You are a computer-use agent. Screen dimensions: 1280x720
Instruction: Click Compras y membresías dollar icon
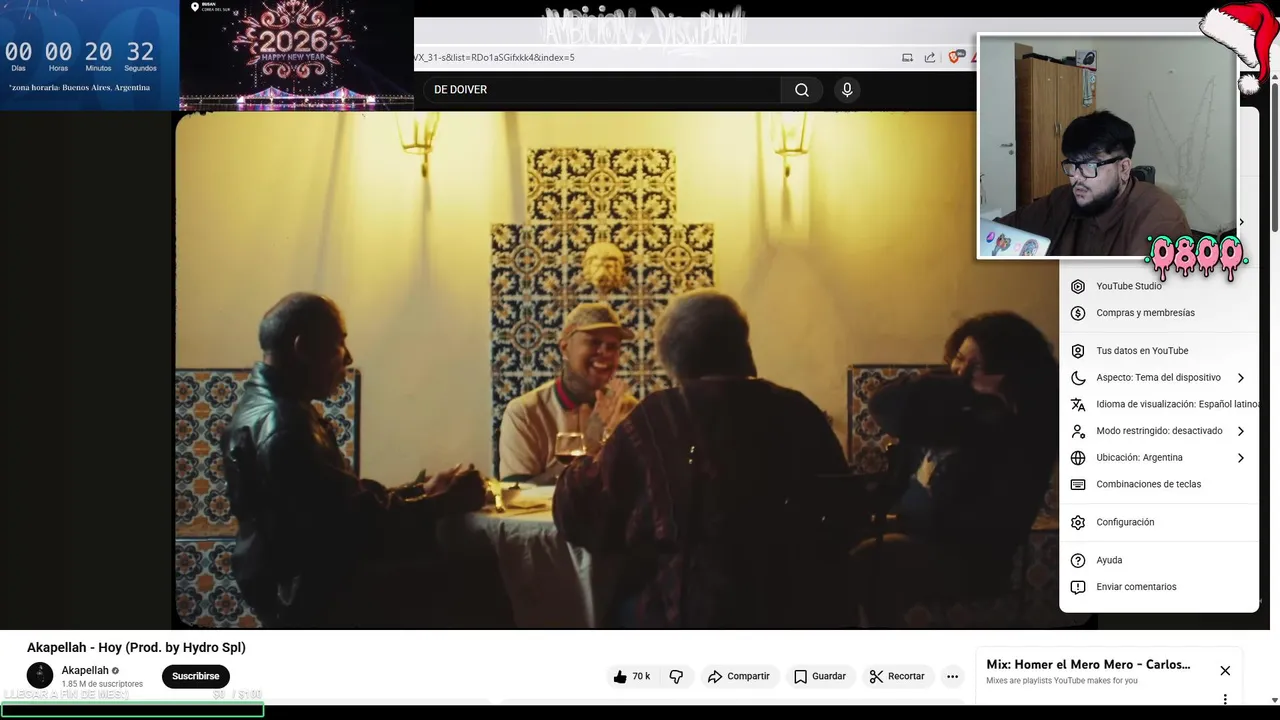point(1078,313)
